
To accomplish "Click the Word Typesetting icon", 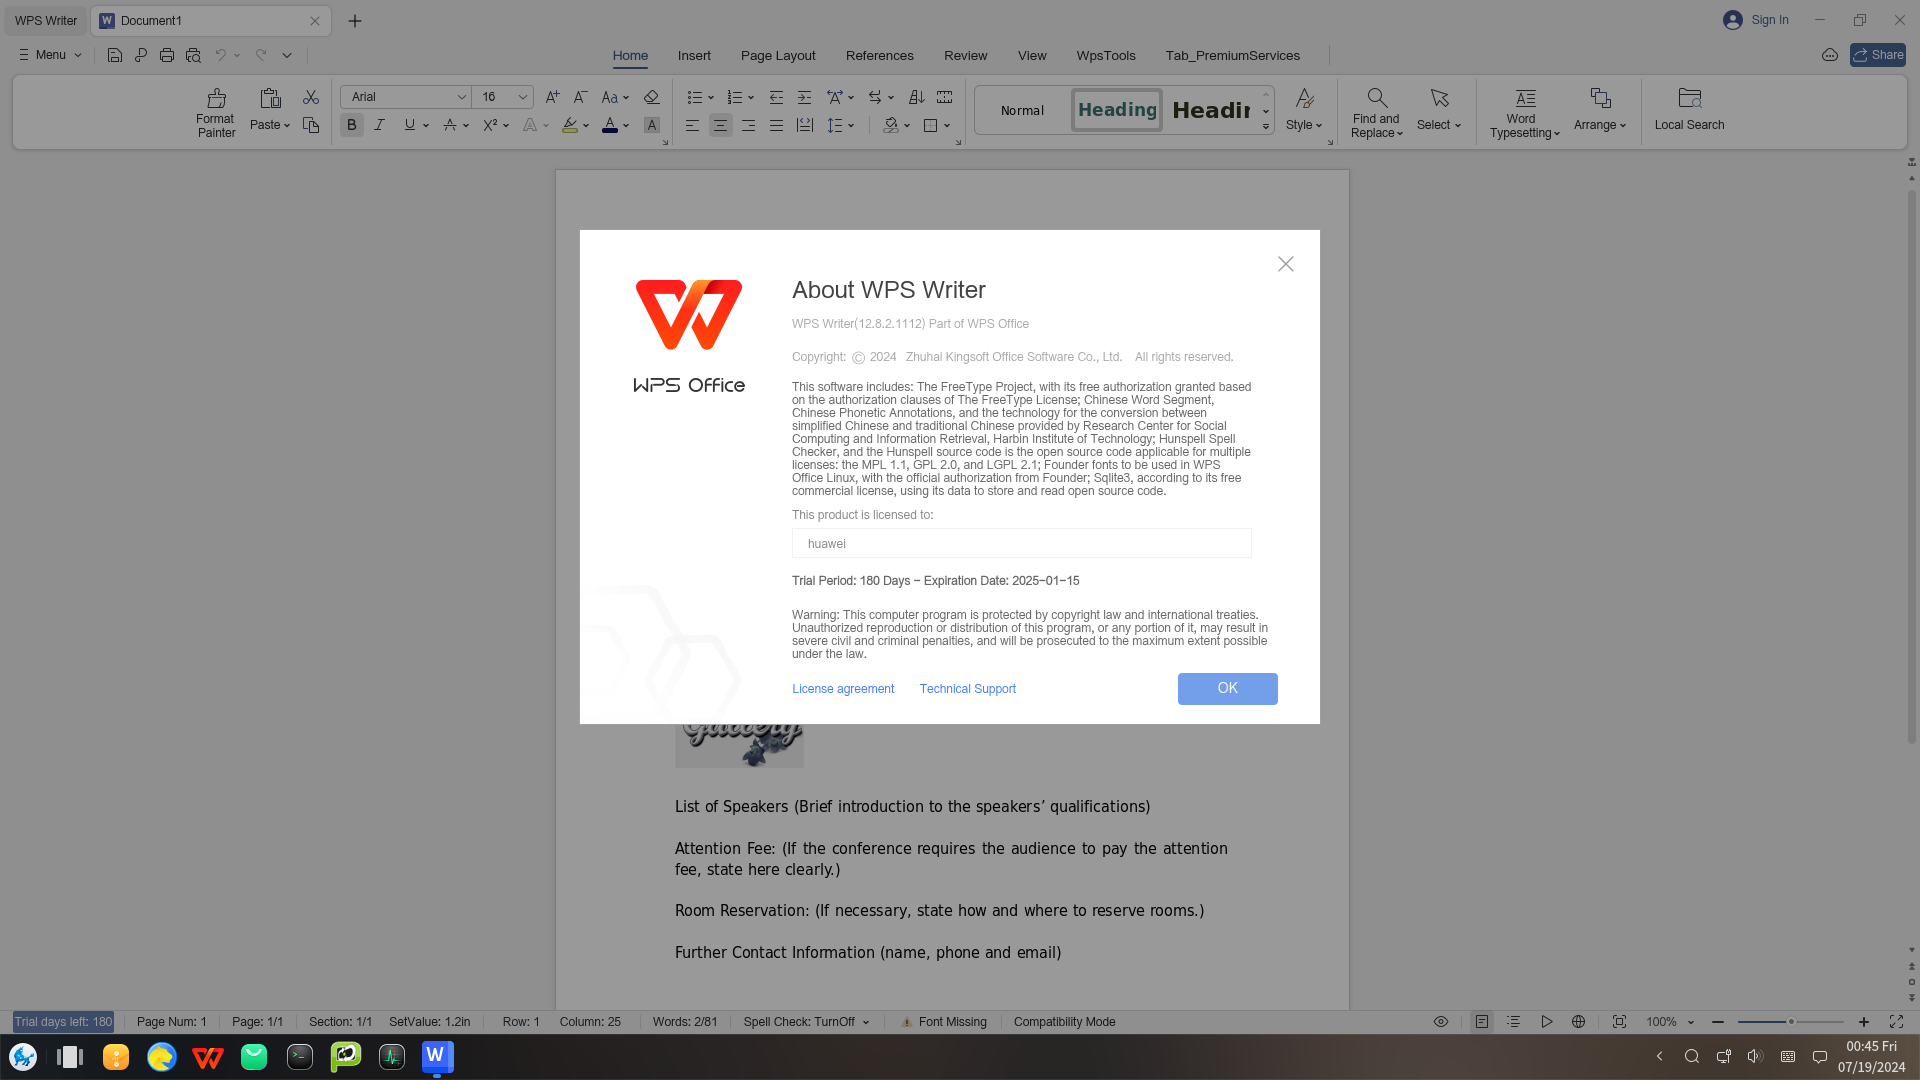I will click(1524, 99).
